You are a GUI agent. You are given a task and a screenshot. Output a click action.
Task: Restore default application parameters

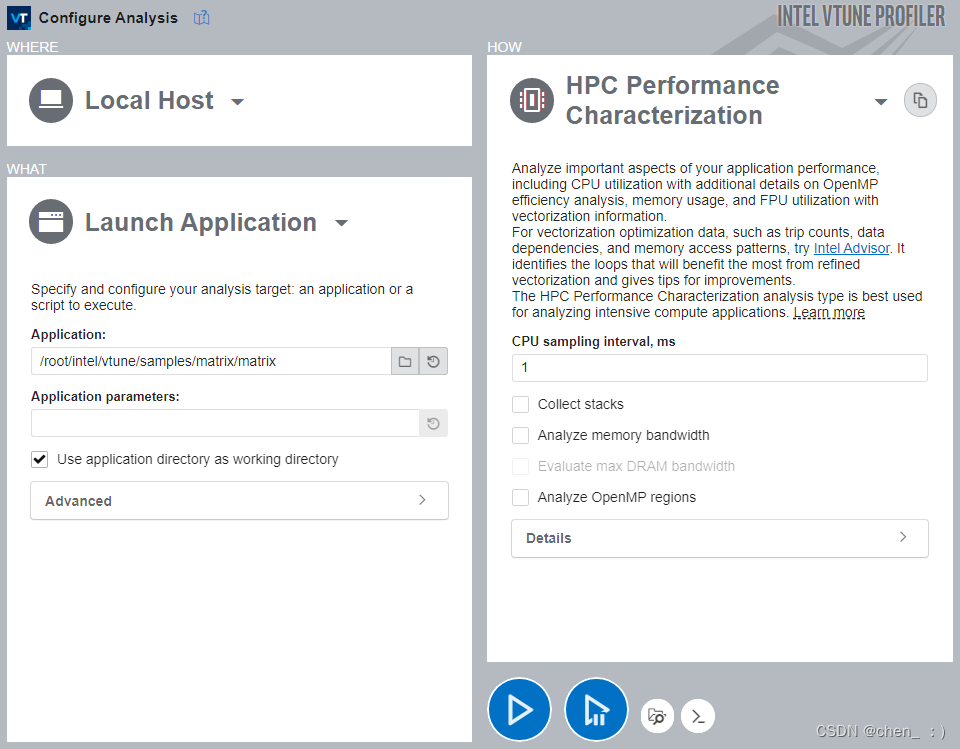(x=433, y=423)
